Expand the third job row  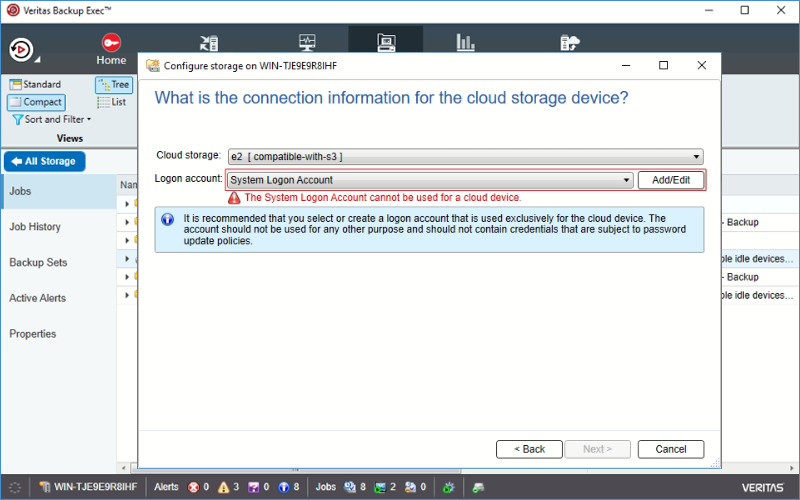point(127,240)
